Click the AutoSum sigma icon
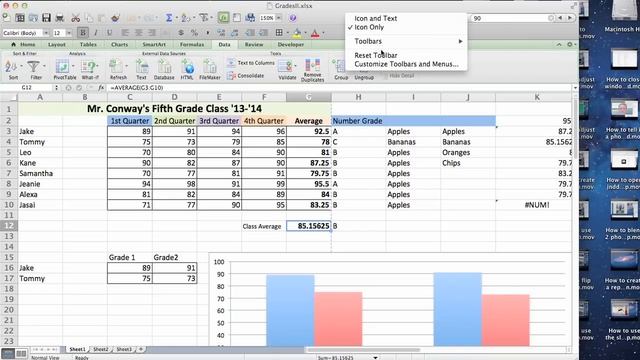Screen dimensions: 640x360 169,18
